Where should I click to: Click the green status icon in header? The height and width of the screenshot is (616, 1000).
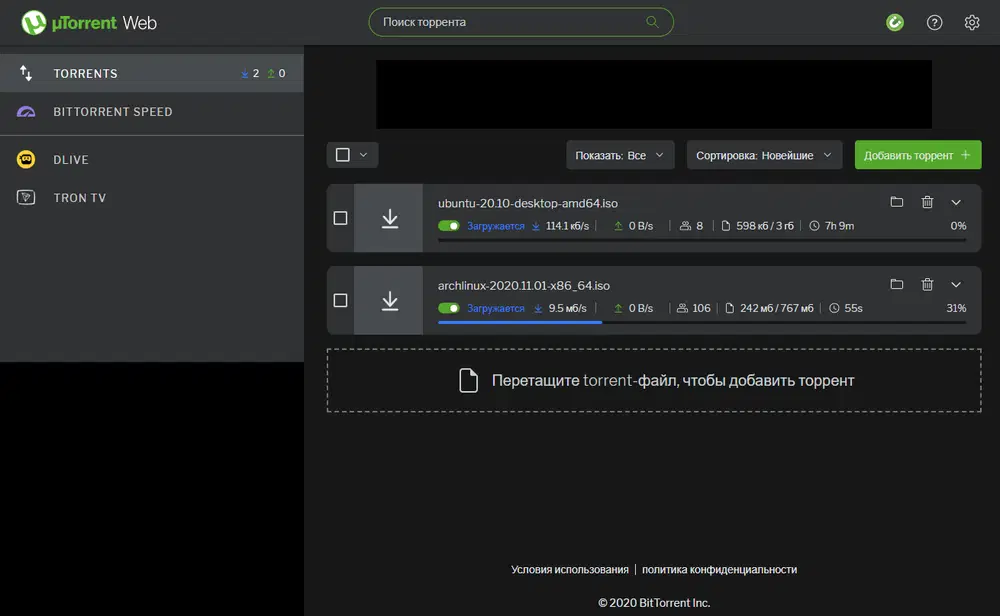pyautogui.click(x=895, y=22)
